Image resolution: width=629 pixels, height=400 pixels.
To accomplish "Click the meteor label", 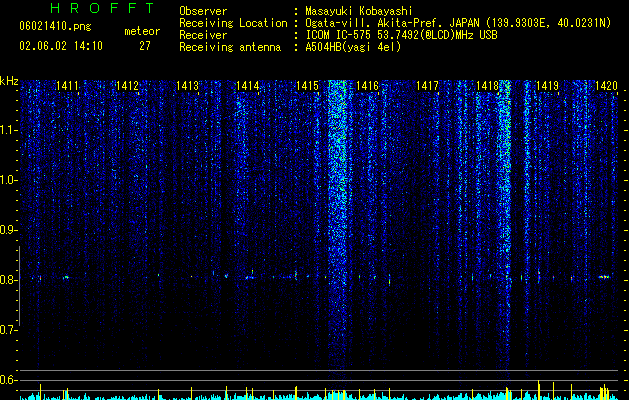I will click(142, 31).
